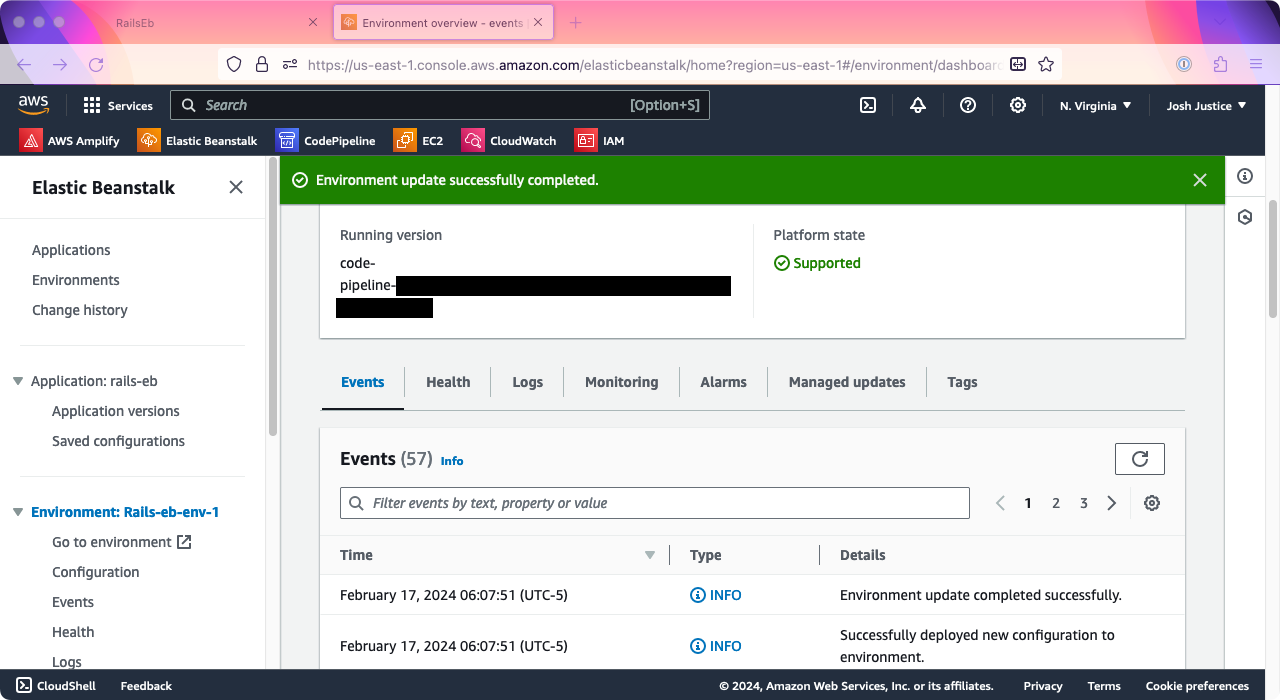Open the Terms footer link
Screen dimensions: 1280x700
(1104, 686)
